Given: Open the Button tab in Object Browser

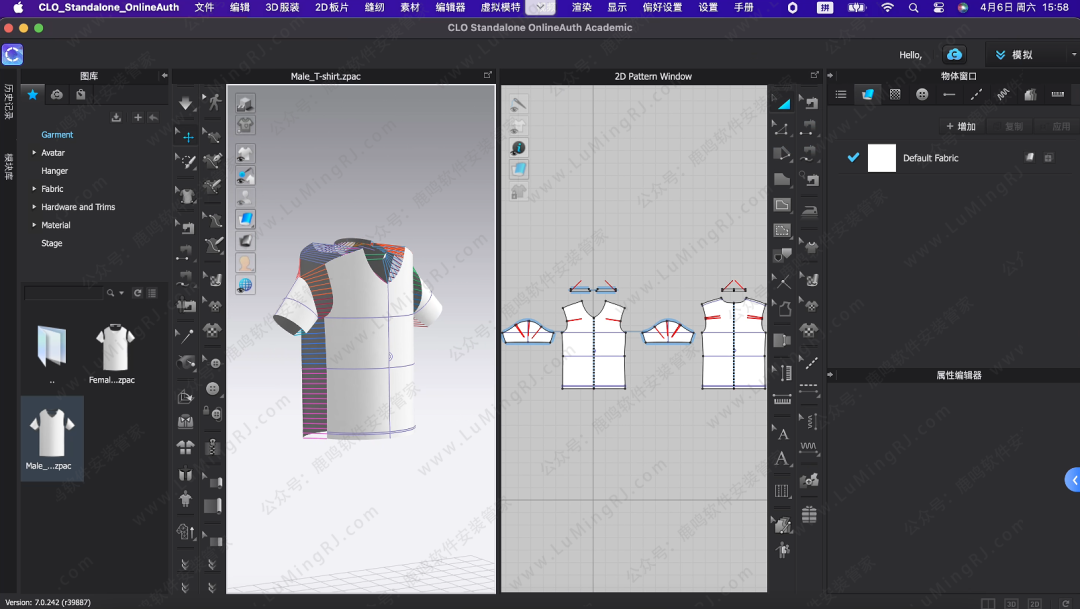Looking at the screenshot, I should pos(922,94).
